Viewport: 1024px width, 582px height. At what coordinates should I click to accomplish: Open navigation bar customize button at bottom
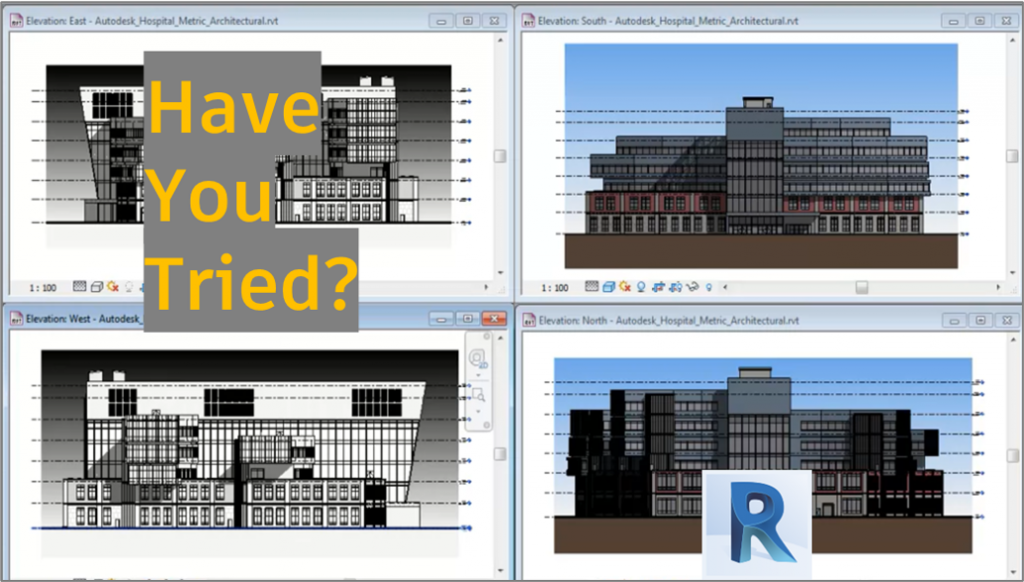[487, 425]
